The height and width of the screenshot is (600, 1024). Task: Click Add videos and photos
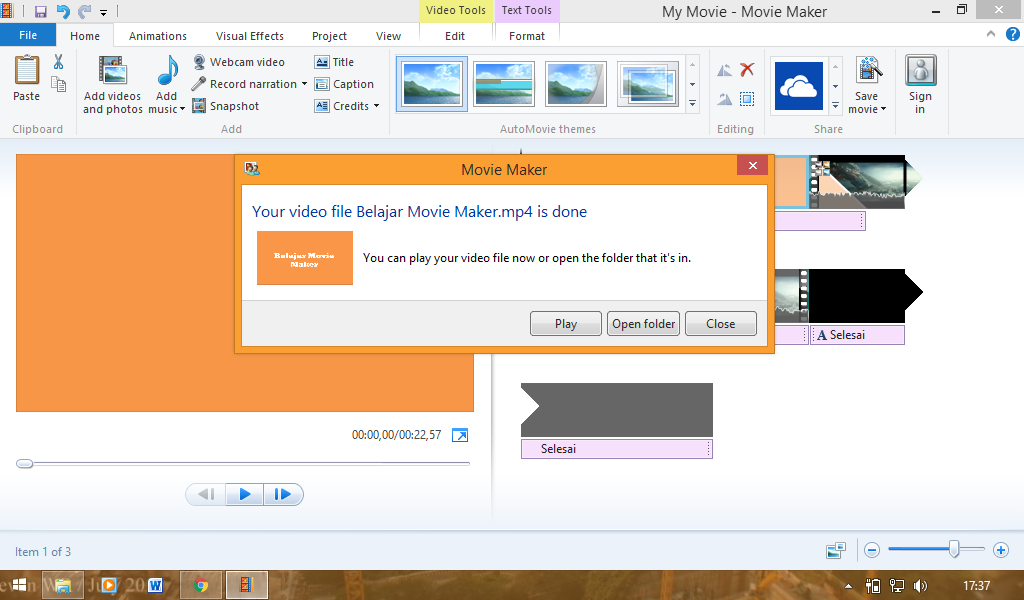click(x=112, y=85)
